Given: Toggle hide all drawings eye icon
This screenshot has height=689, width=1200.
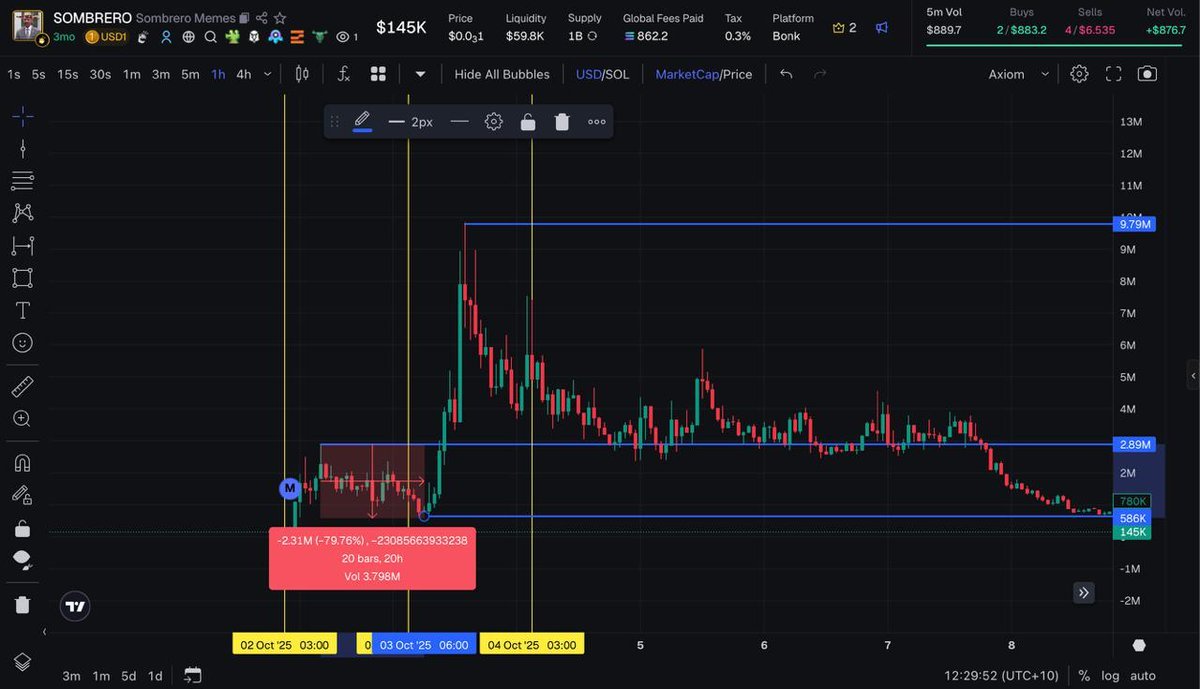Looking at the screenshot, I should 22,559.
